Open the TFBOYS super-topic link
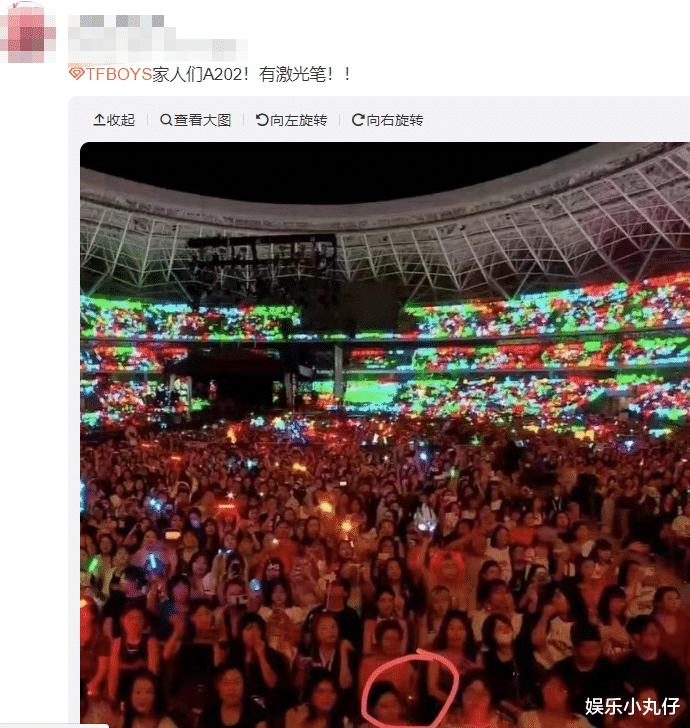The image size is (690, 728). (x=119, y=74)
